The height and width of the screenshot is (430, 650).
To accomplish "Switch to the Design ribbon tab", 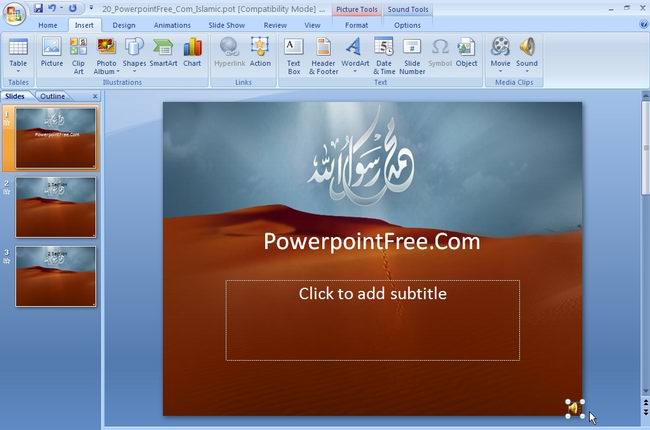I will pos(124,25).
